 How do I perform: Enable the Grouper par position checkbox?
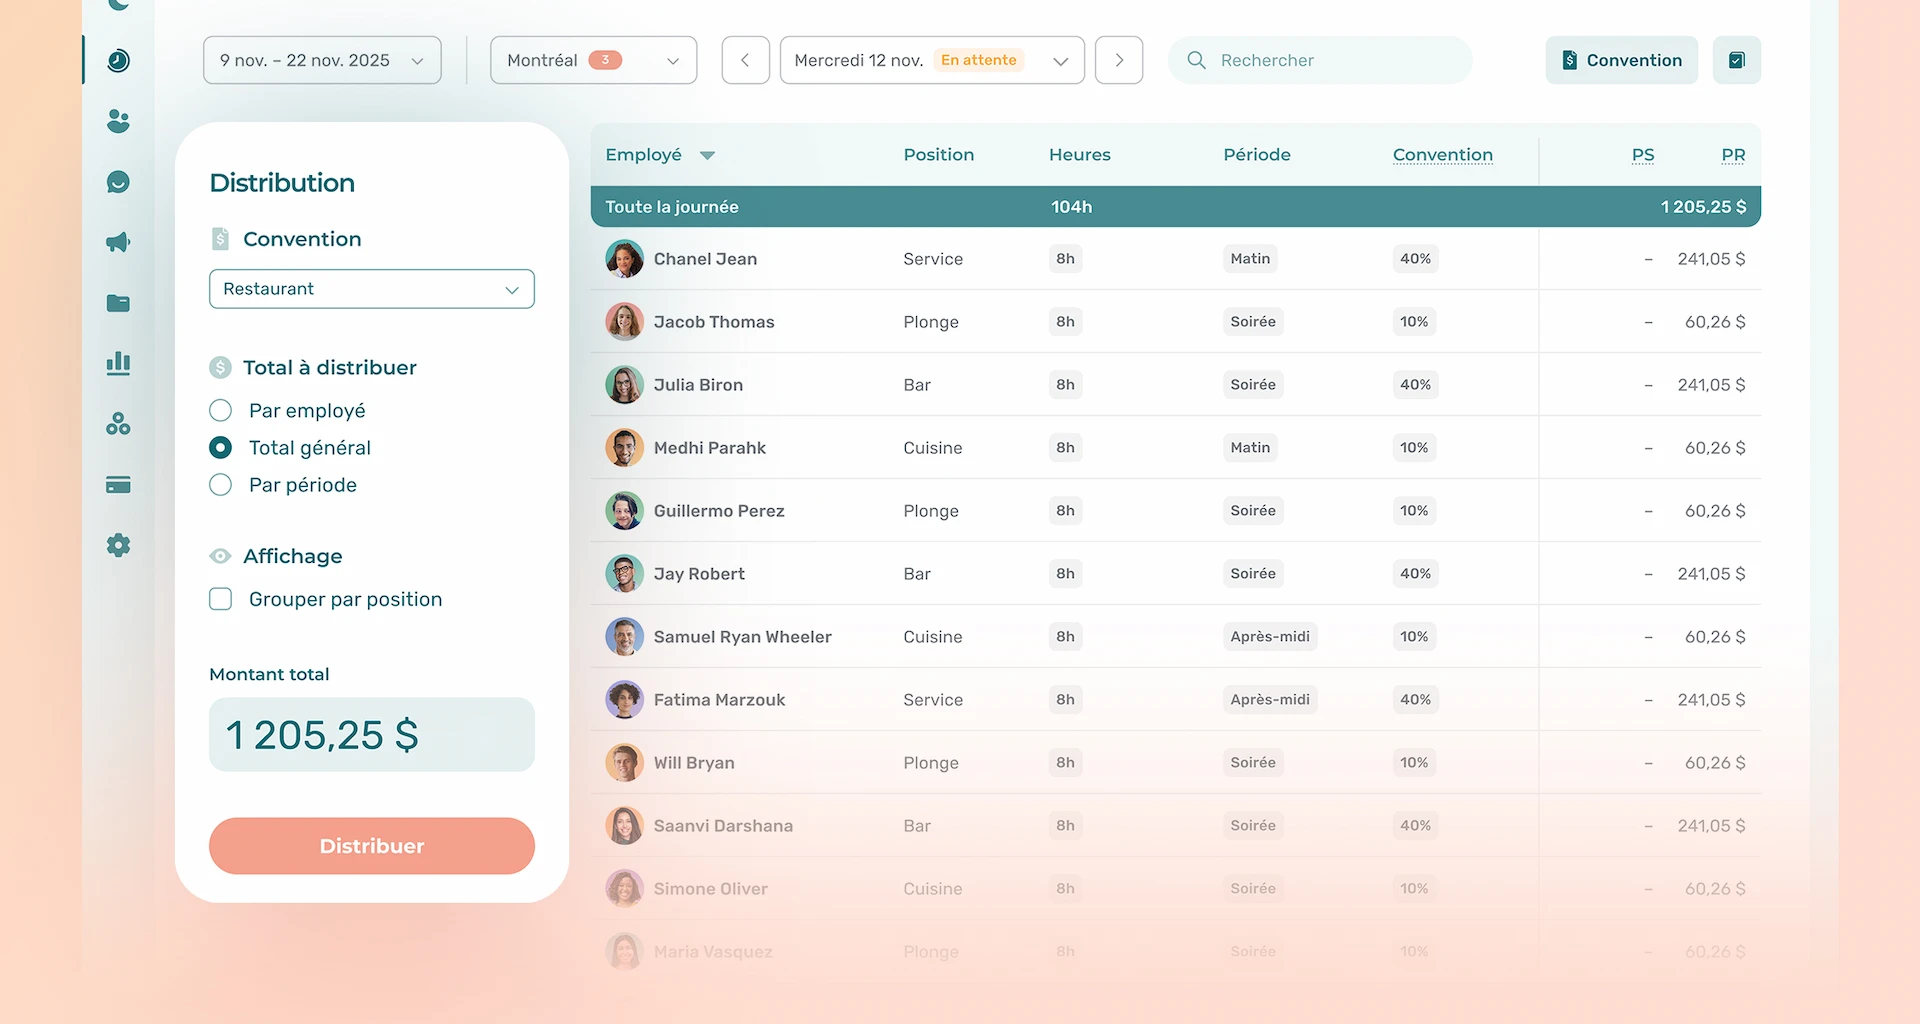tap(220, 599)
